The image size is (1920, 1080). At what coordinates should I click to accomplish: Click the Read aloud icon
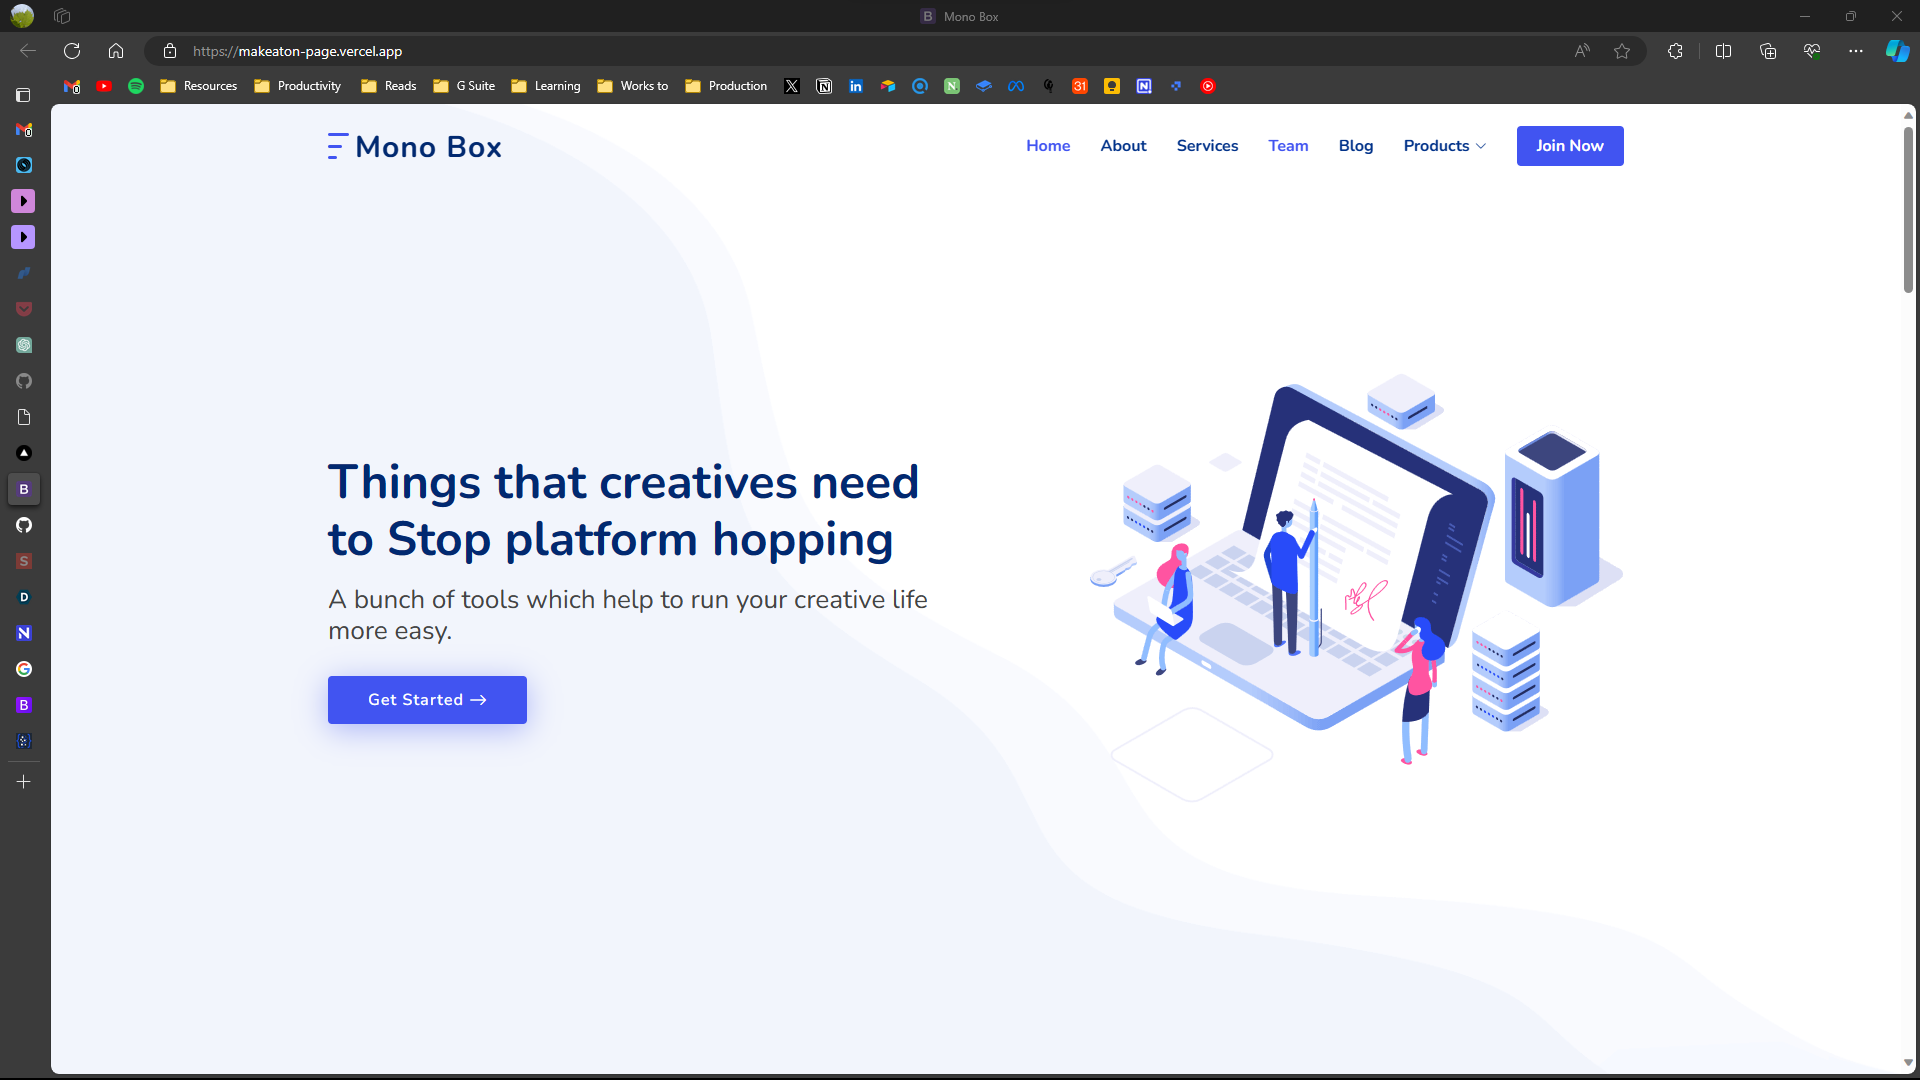click(x=1582, y=51)
